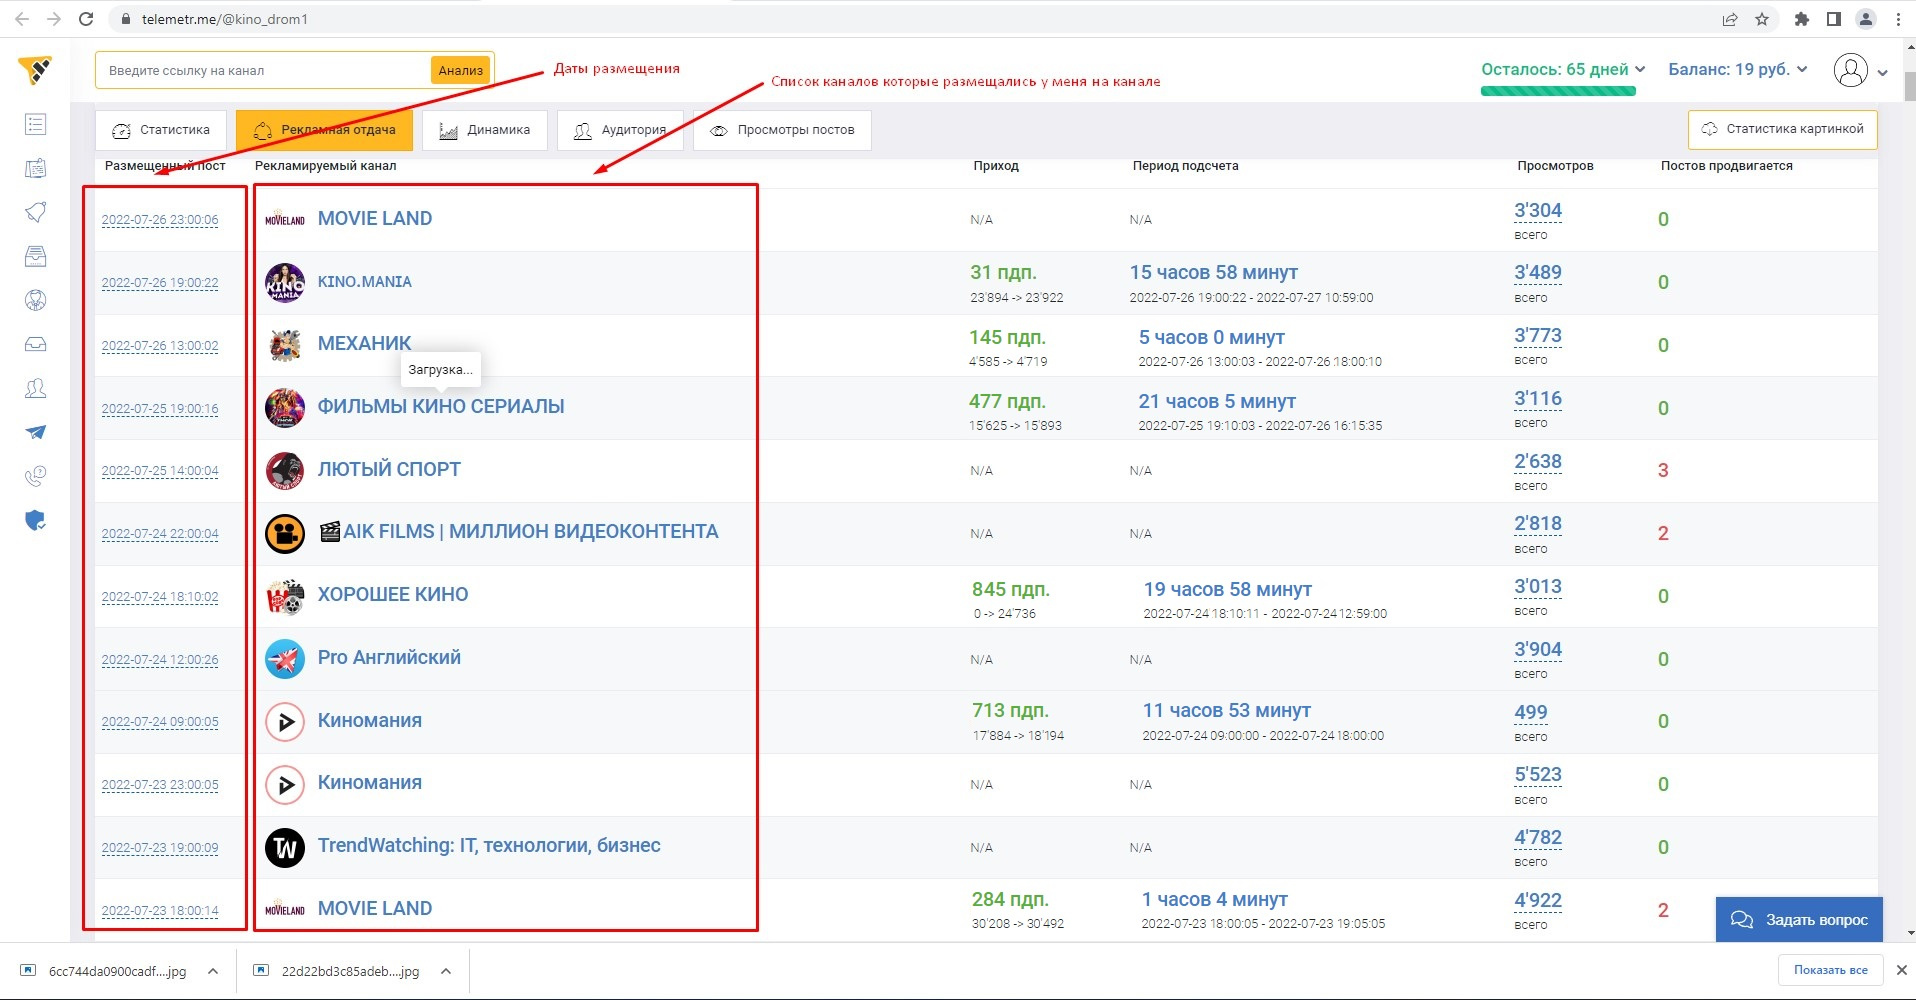Click the 3'304 views count

pyautogui.click(x=1537, y=210)
